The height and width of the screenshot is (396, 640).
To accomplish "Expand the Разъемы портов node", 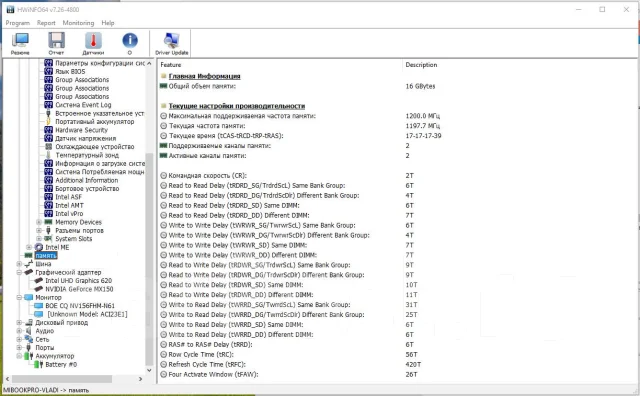I will (x=39, y=231).
